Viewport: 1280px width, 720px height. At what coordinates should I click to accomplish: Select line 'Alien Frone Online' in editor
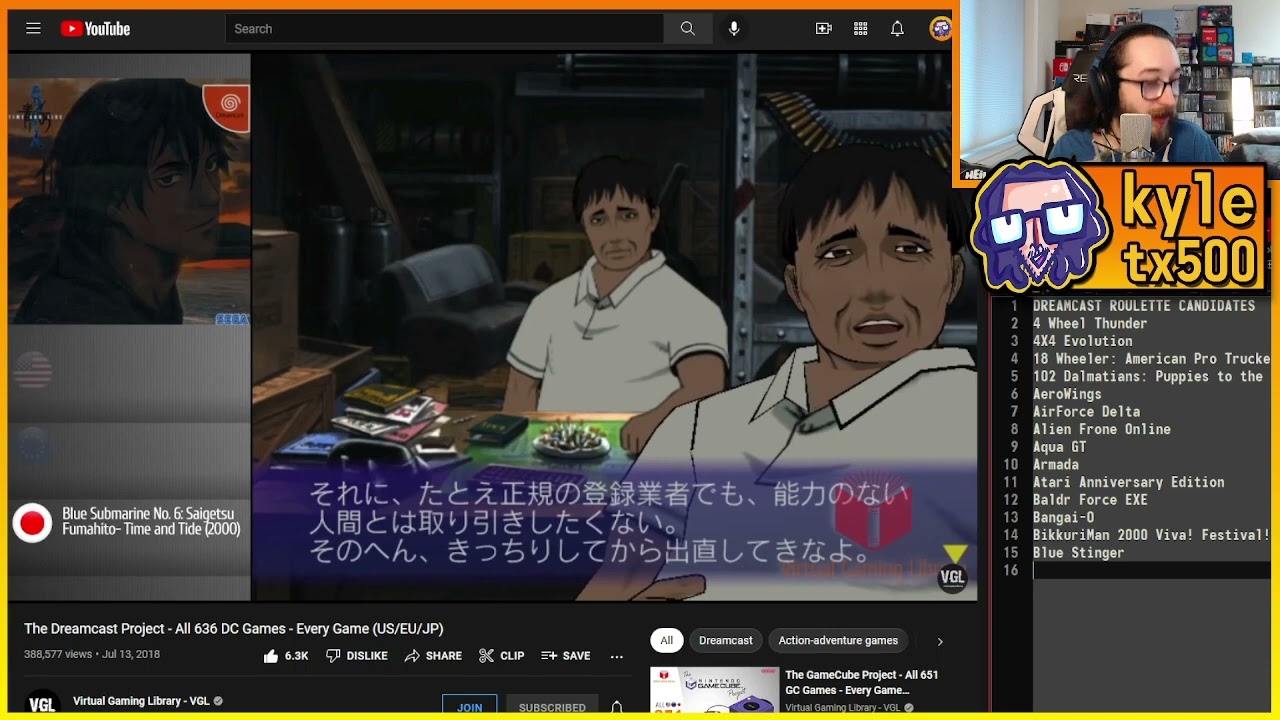point(1102,430)
